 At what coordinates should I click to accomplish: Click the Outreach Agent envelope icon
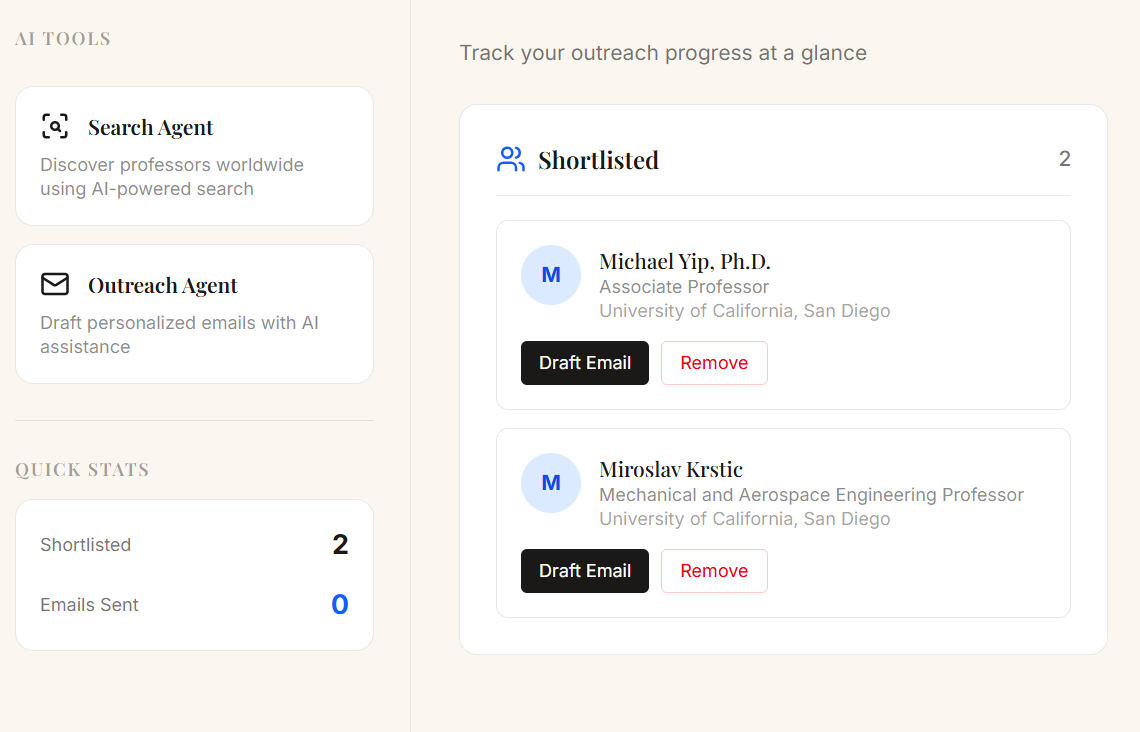pos(55,285)
